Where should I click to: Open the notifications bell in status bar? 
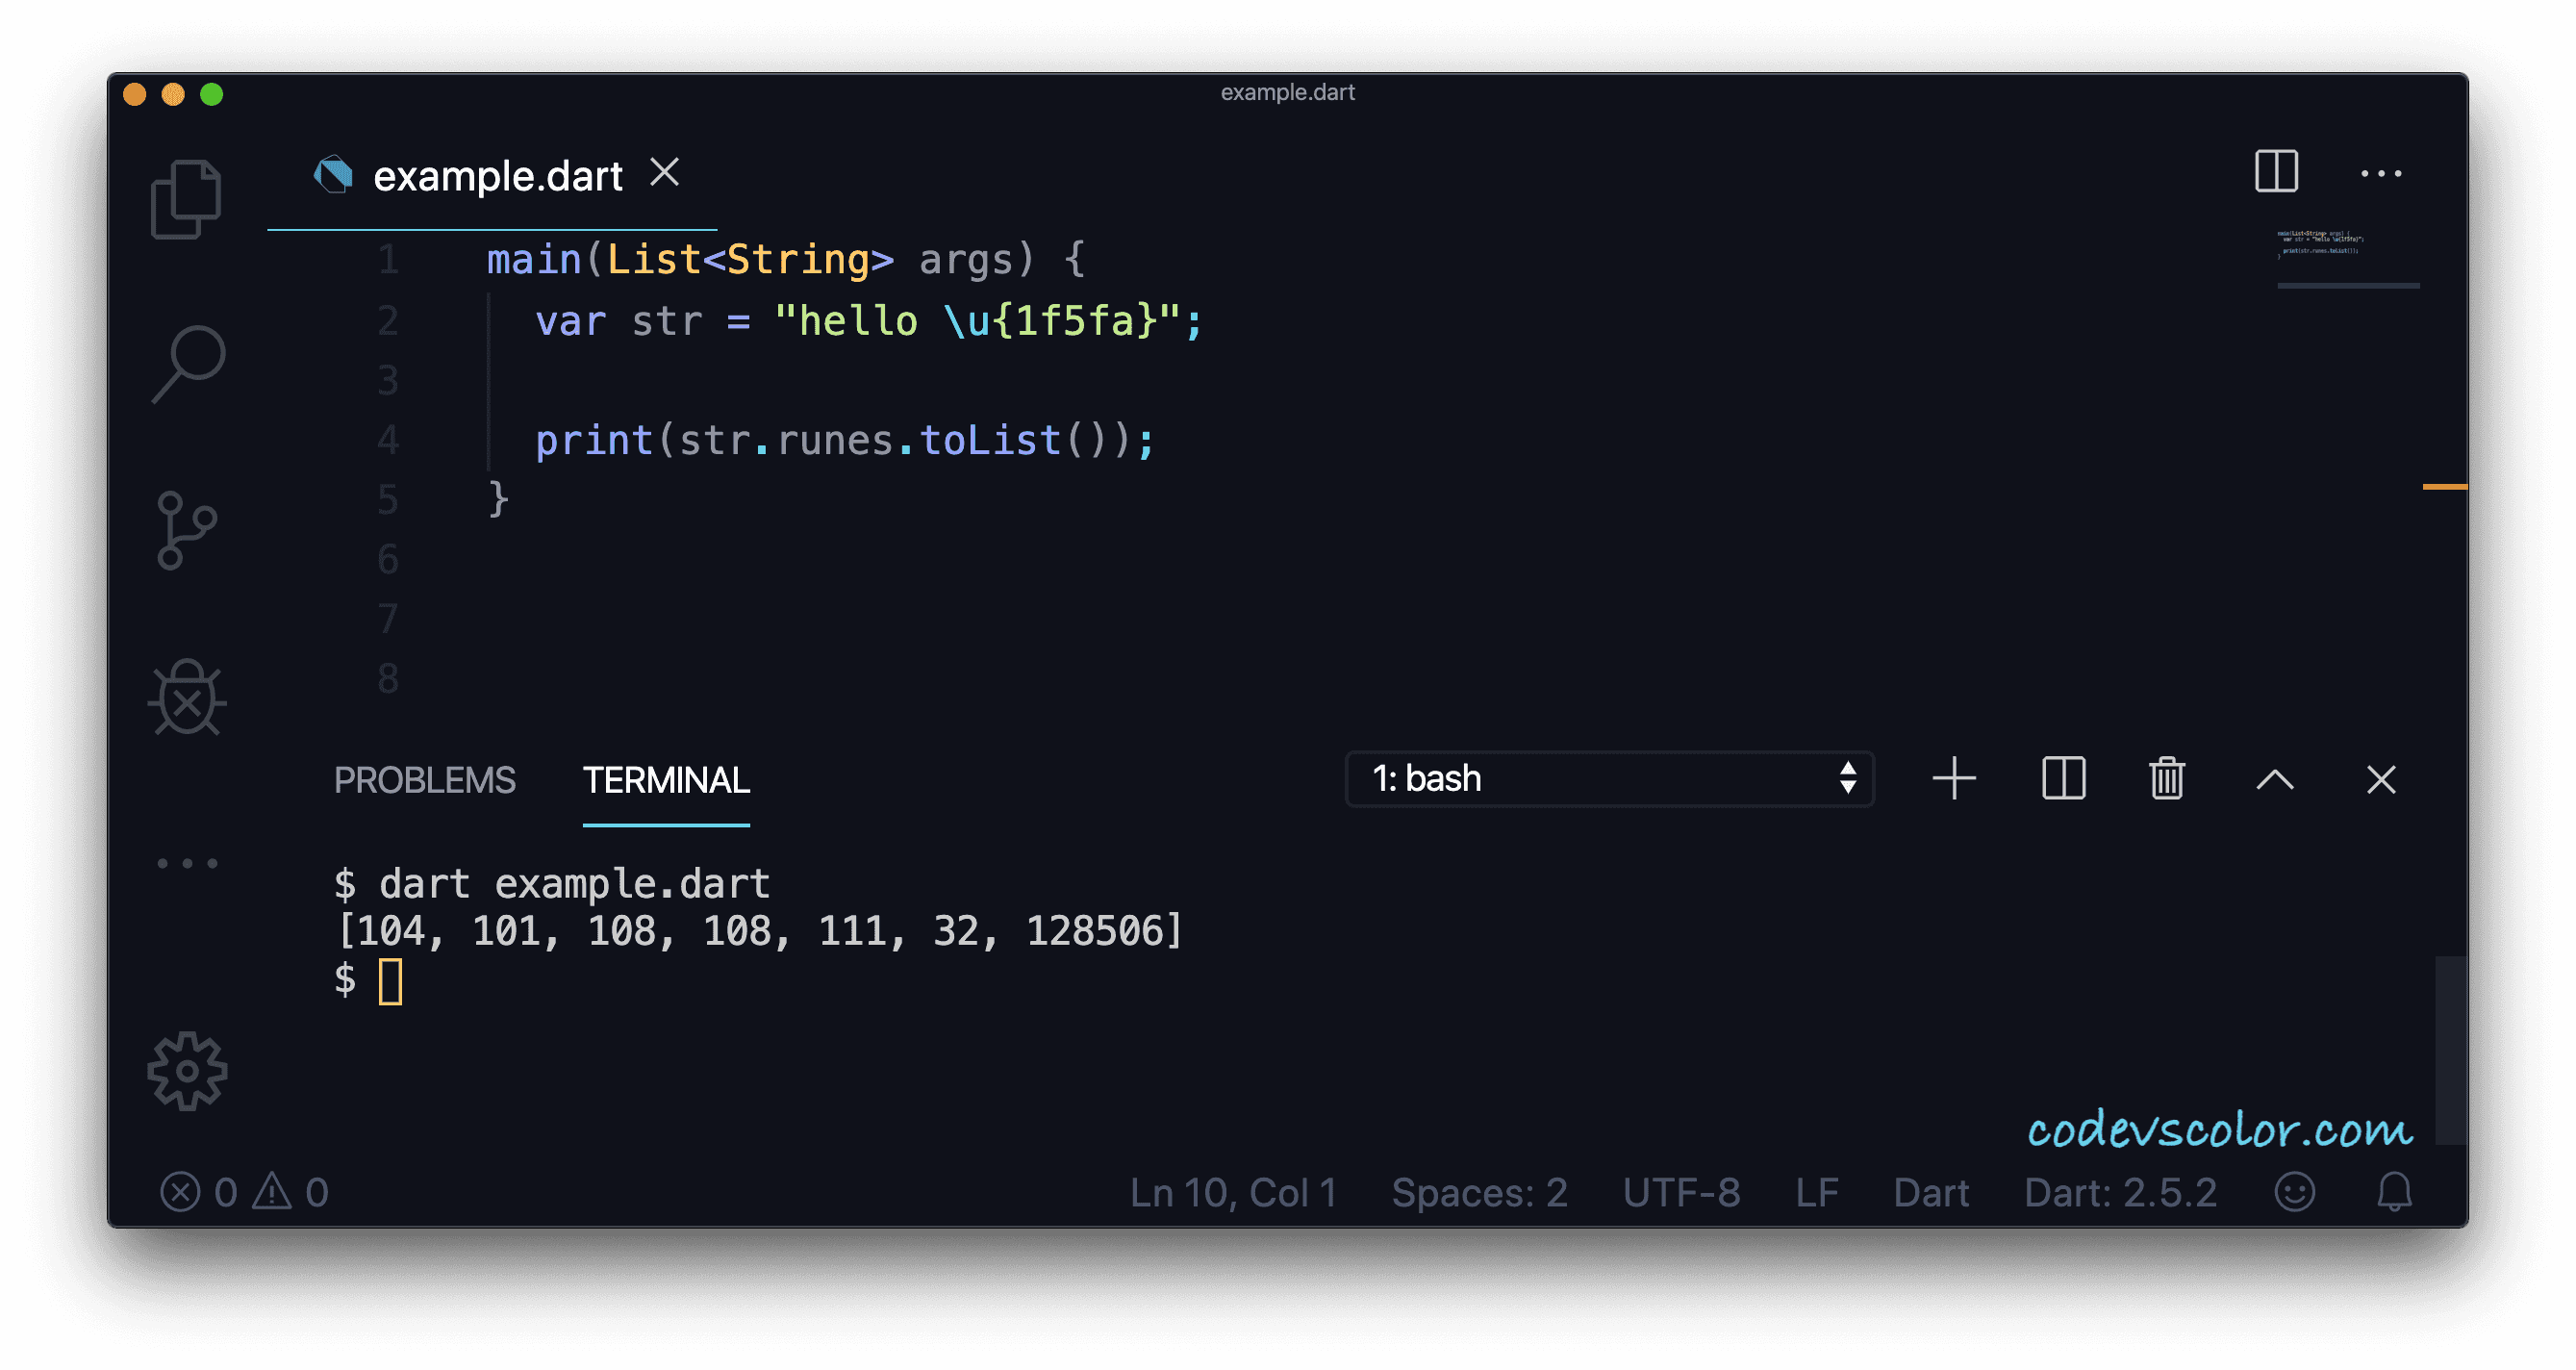pos(2394,1191)
